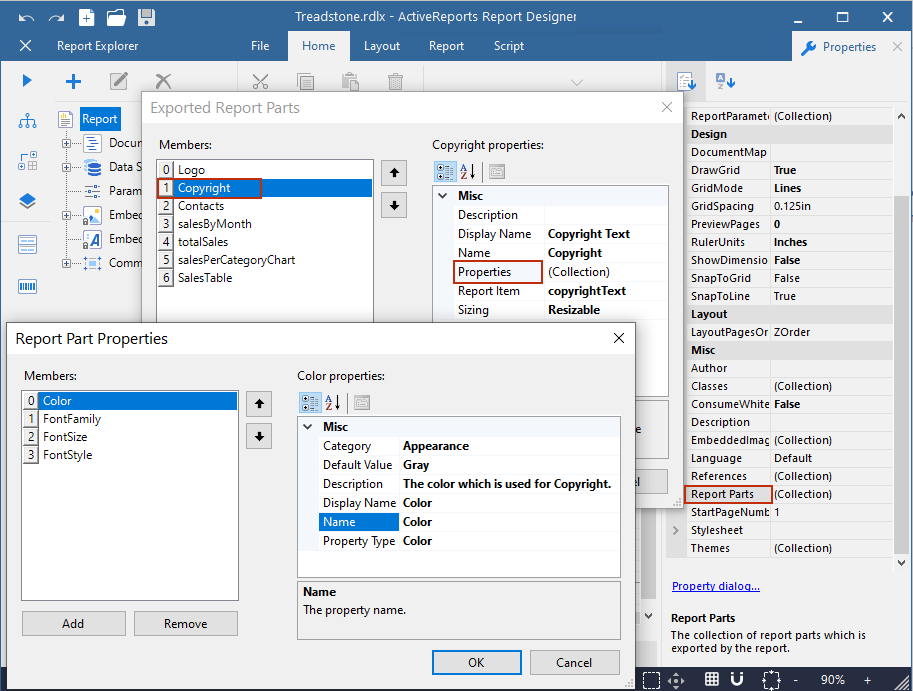The height and width of the screenshot is (691, 913).
Task: Click OK in Report Part Properties dialog
Action: click(476, 662)
